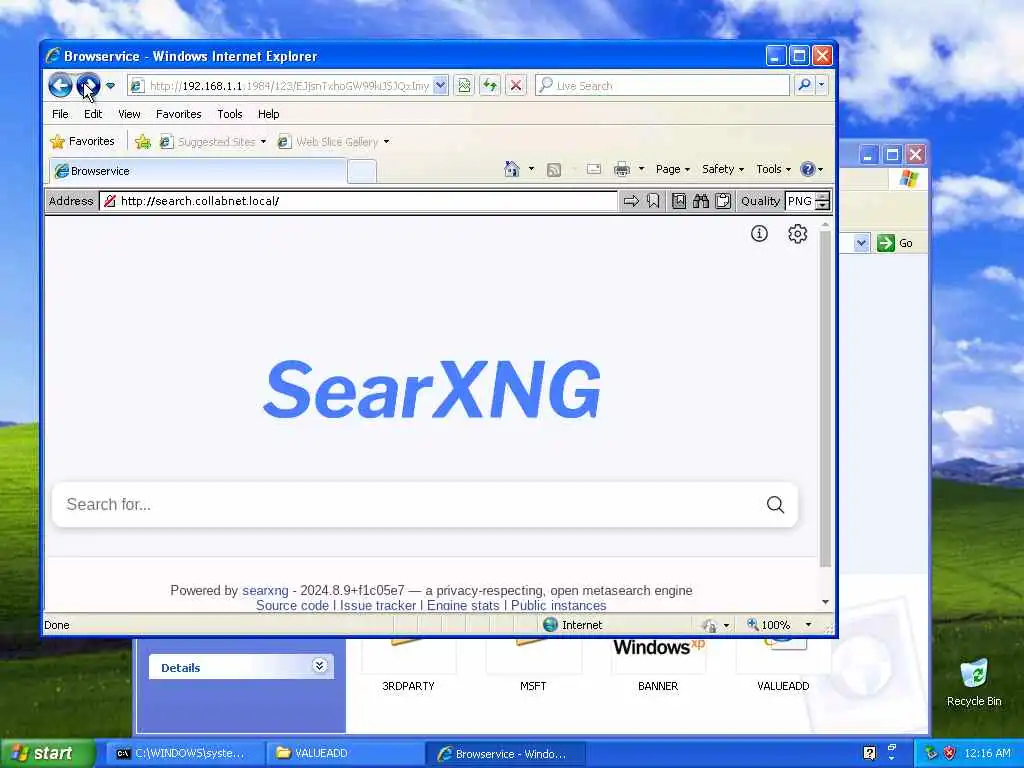
Task: Focus the Live Search box
Action: (662, 86)
